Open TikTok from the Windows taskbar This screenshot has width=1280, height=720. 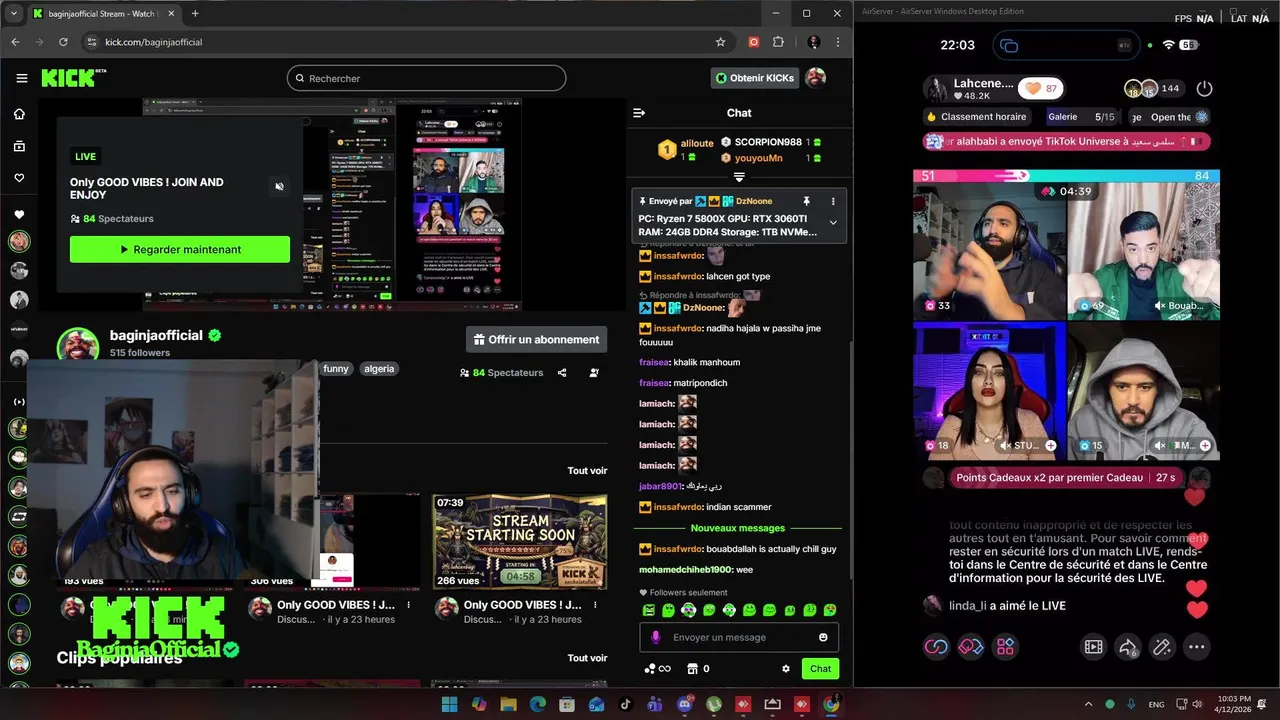click(x=626, y=704)
